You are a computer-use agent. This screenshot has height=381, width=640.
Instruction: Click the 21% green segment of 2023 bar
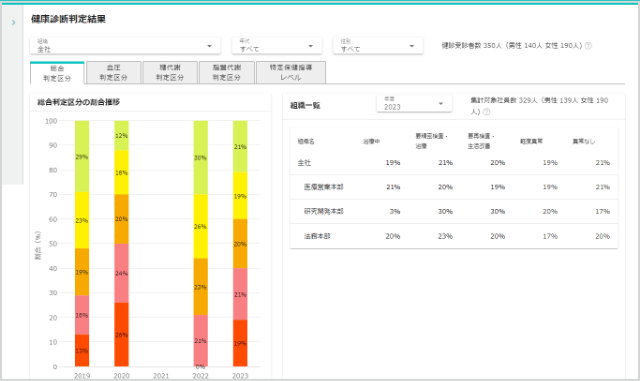(240, 147)
